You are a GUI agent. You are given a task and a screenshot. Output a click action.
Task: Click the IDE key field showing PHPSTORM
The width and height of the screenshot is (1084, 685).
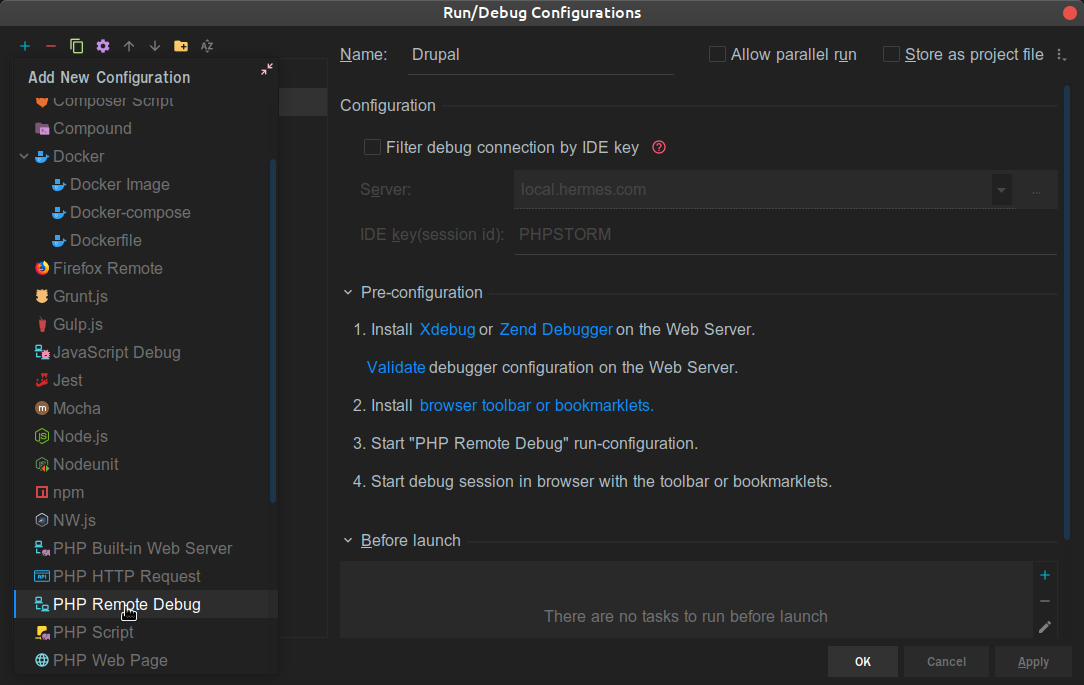(x=785, y=235)
